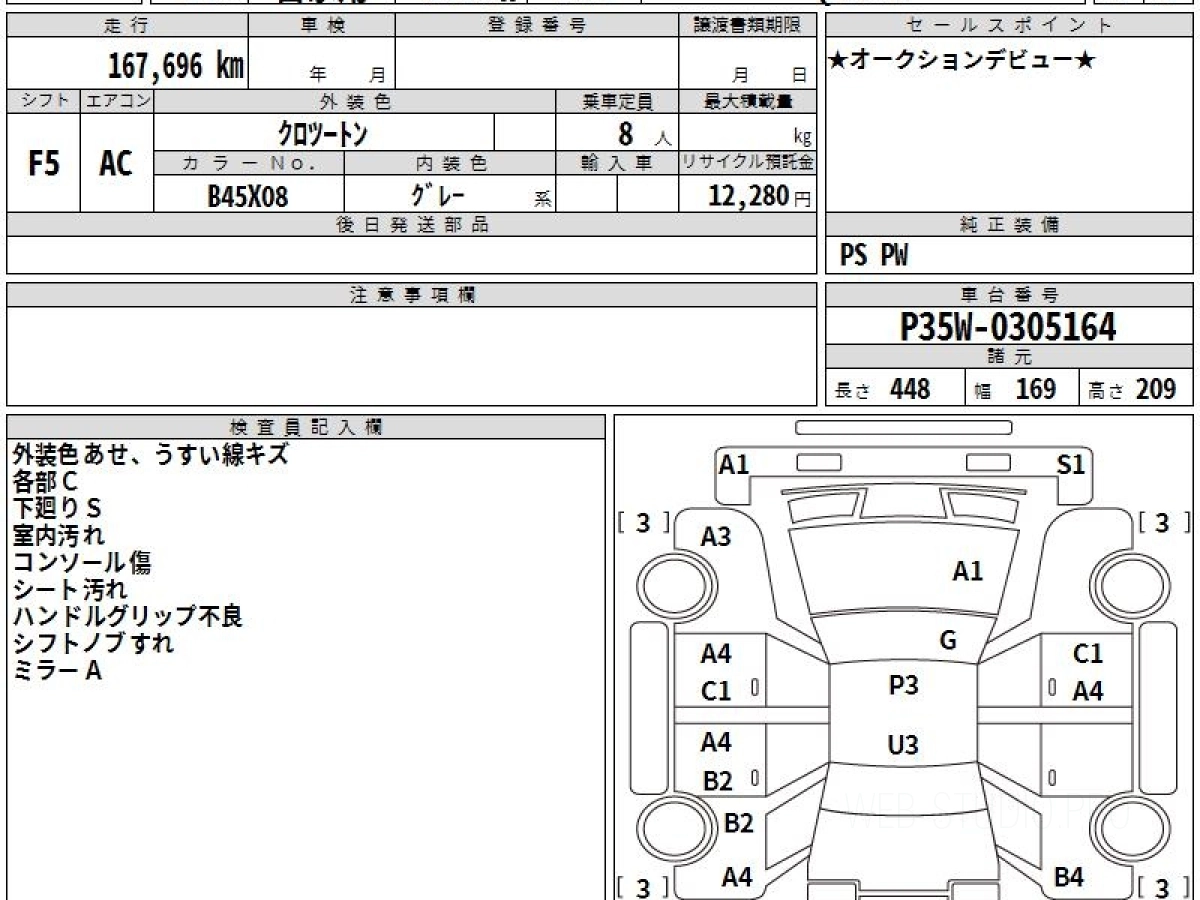Screen dimensions: 1200x900
Task: Click the hood A1 mark on the diagram
Action: coord(967,571)
